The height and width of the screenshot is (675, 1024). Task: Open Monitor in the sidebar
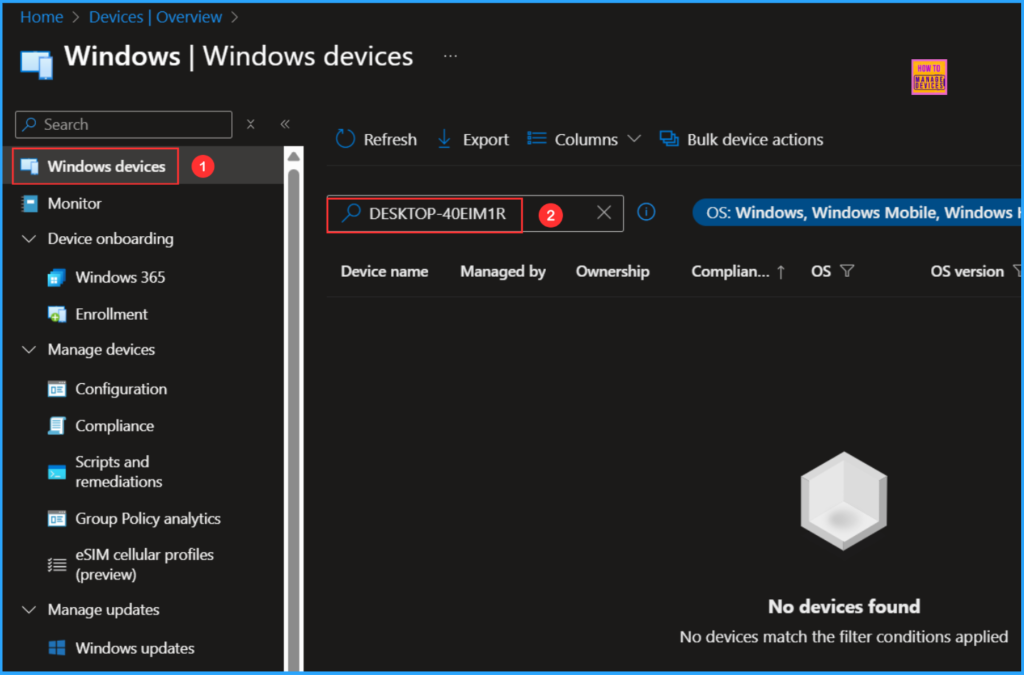click(74, 204)
